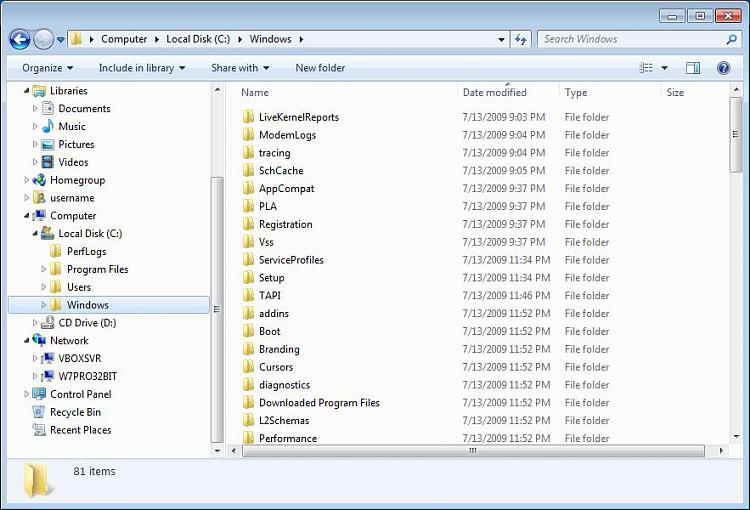
Task: Click the file list scroll up arrow
Action: click(736, 90)
